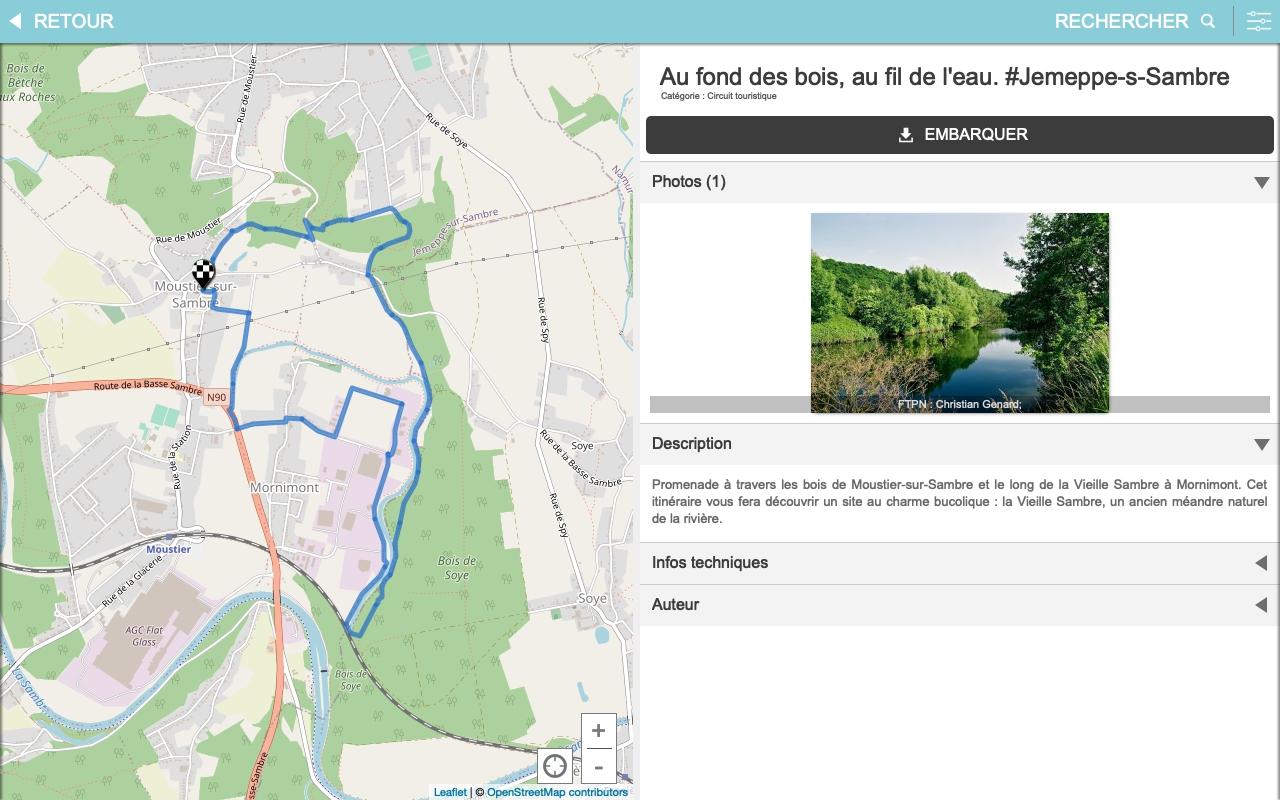Open the Auteur header
This screenshot has height=800, width=1280.
coord(960,605)
